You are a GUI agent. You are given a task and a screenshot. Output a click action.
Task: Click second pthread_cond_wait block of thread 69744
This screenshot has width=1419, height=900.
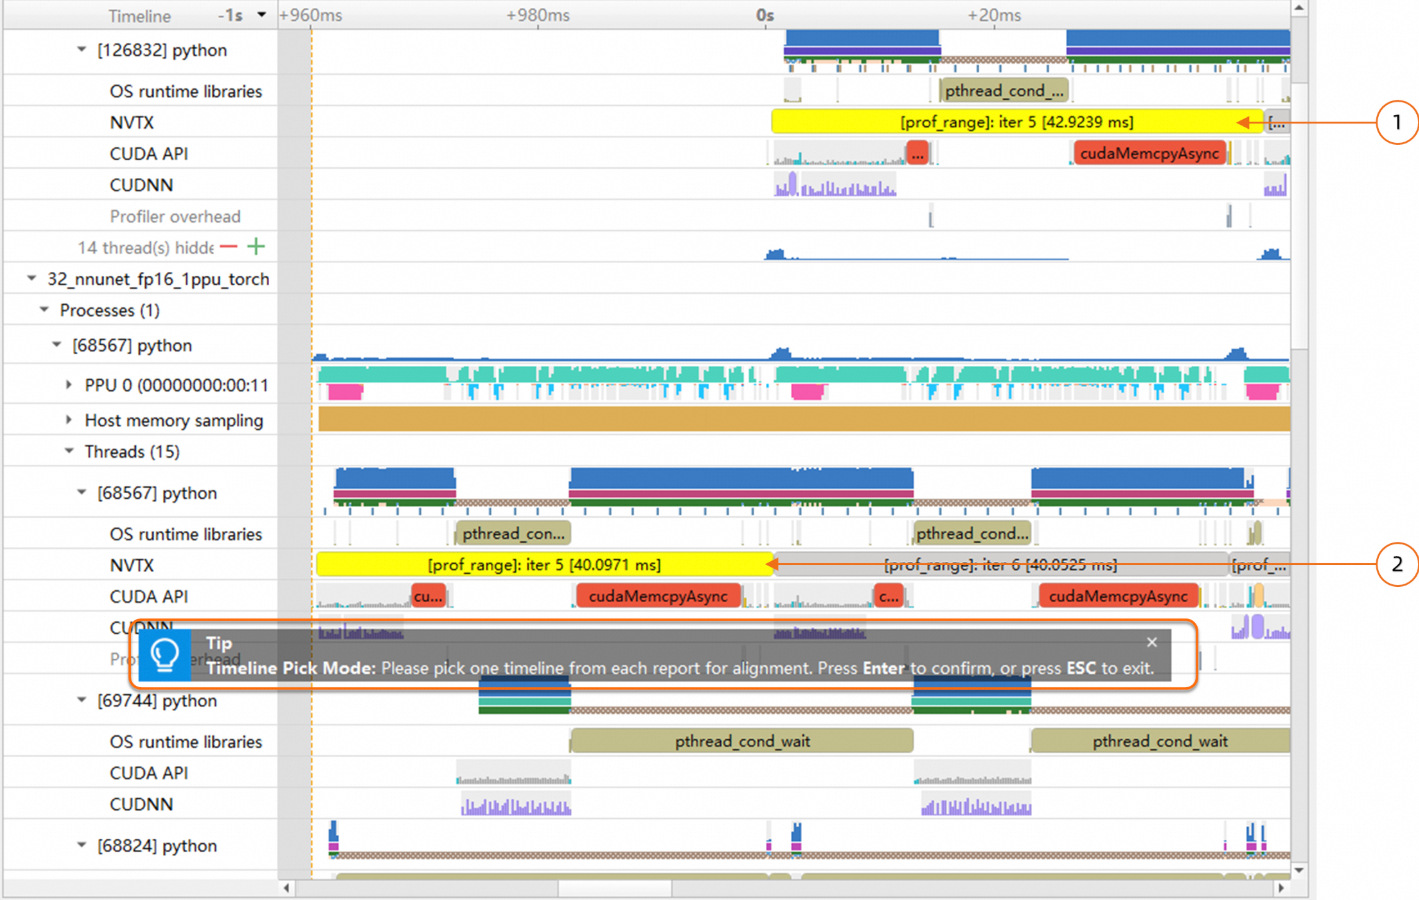[x=1160, y=741]
